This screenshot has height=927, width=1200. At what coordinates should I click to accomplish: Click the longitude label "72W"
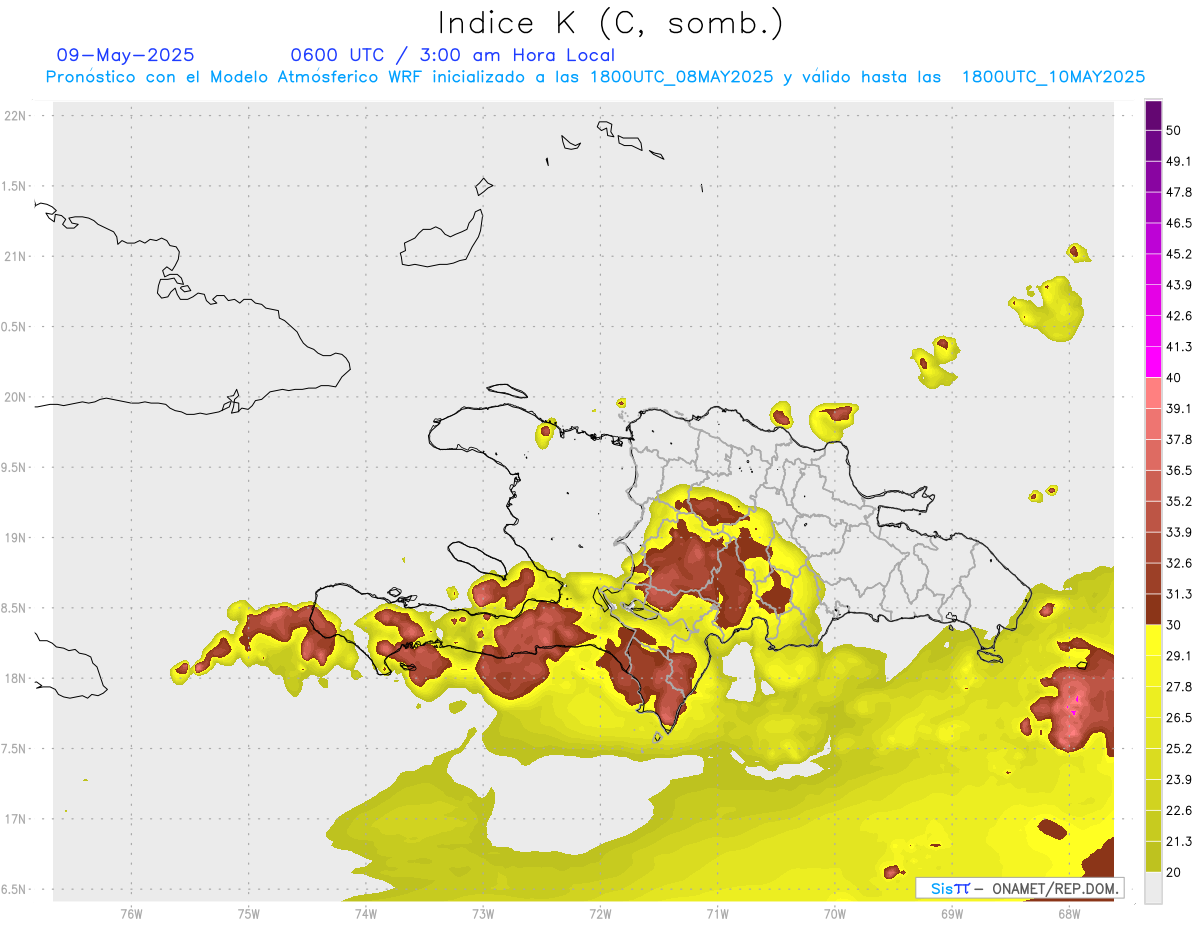coord(600,913)
